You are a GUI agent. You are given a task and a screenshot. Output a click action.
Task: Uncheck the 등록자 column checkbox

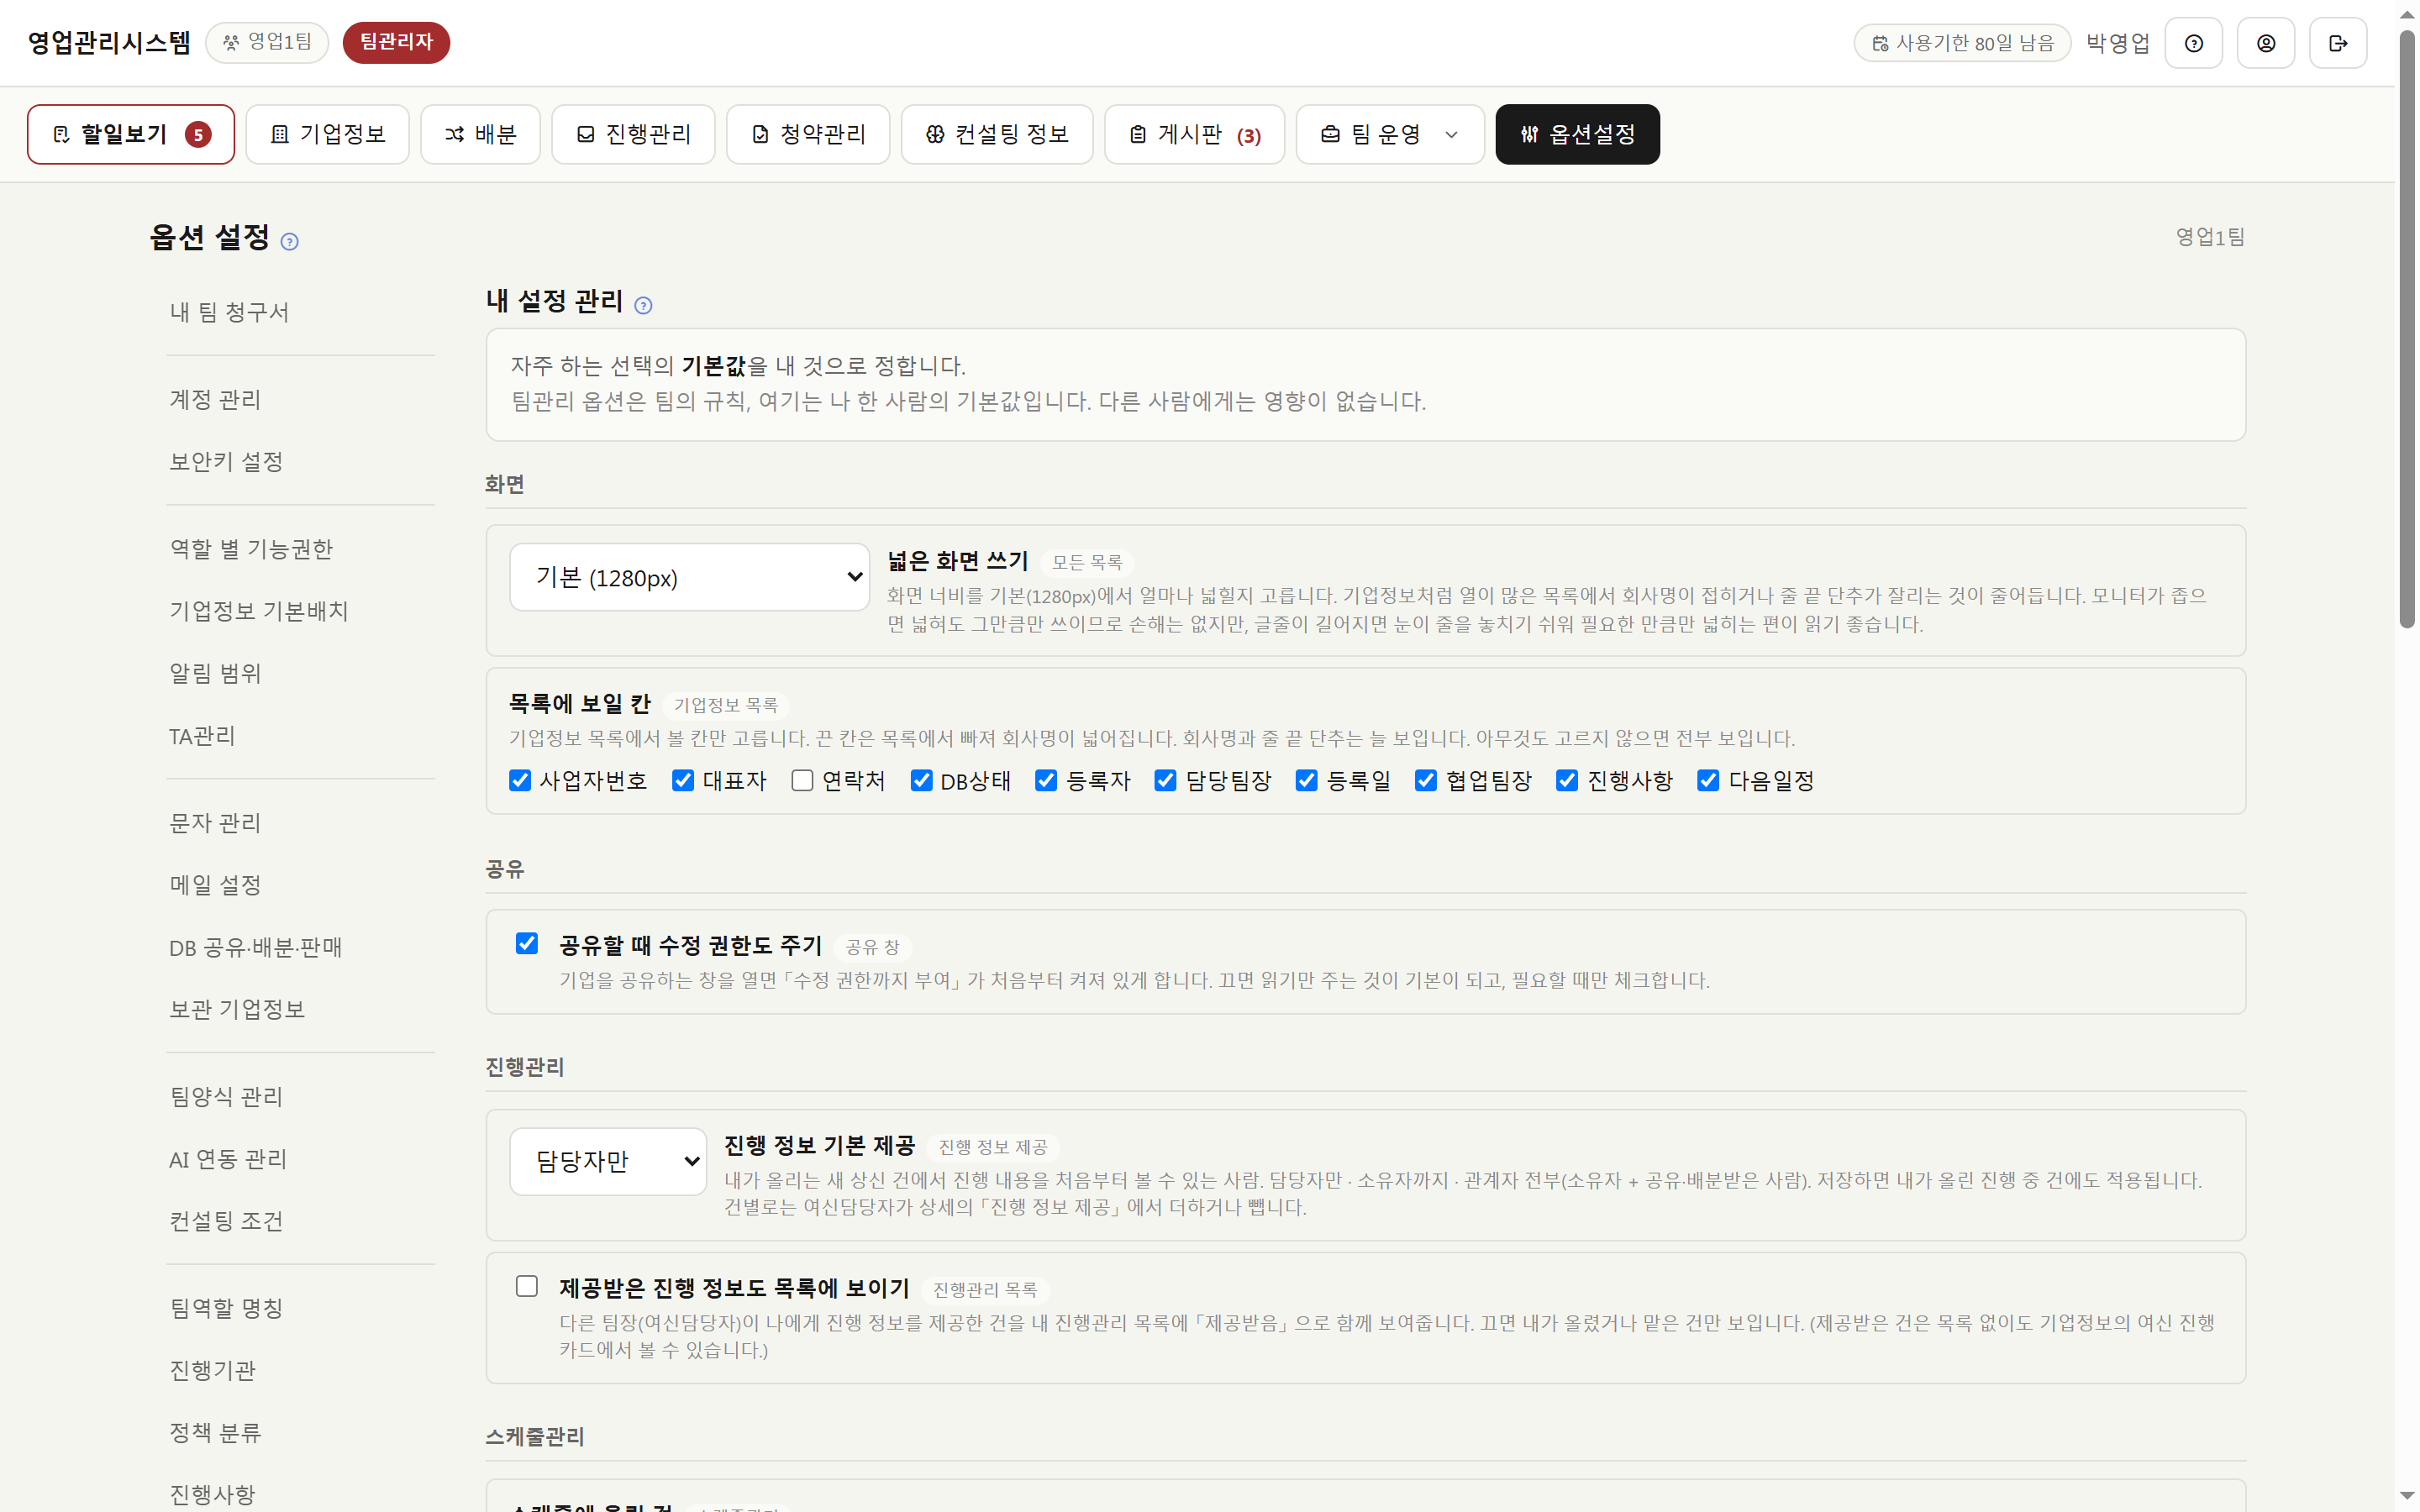(x=1046, y=780)
